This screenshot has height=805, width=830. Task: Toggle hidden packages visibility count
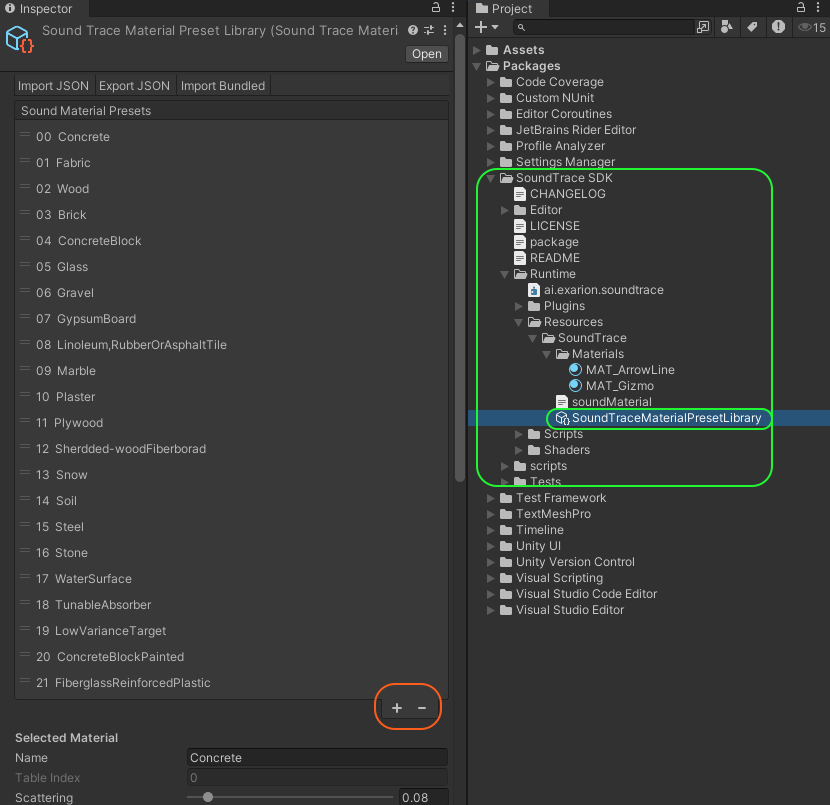(x=812, y=27)
